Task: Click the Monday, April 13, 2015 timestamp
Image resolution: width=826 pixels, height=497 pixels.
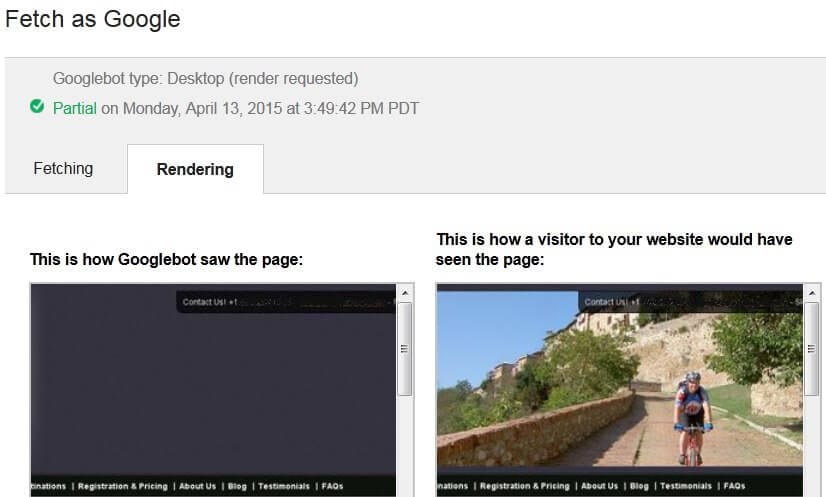Action: coord(271,109)
